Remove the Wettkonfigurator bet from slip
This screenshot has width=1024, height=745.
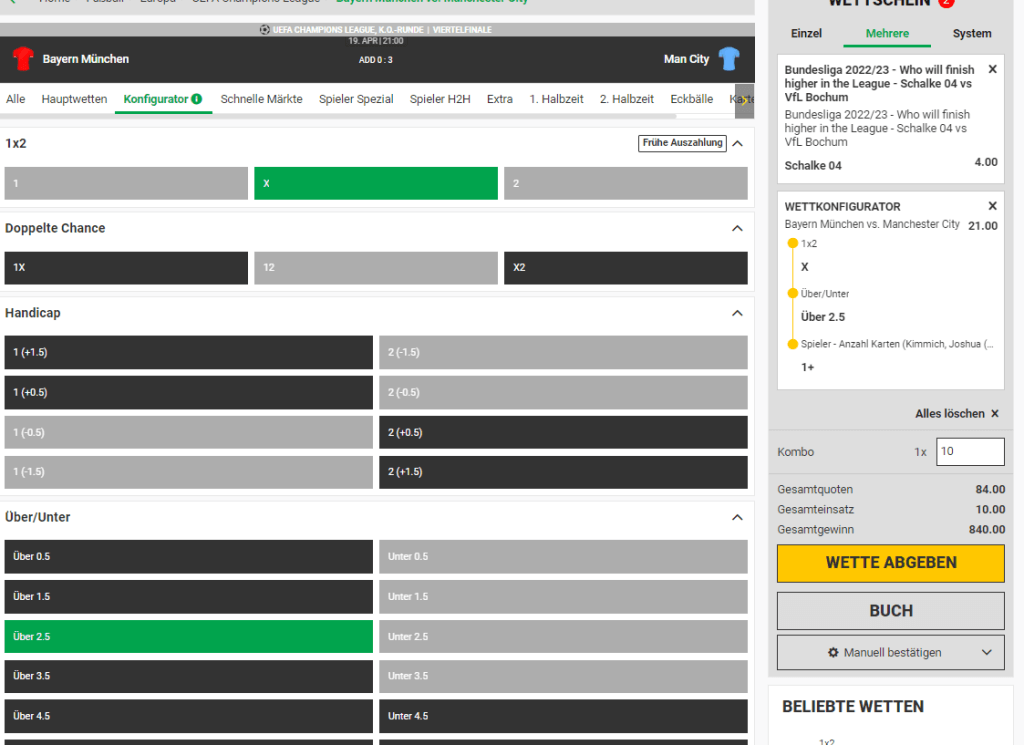993,206
